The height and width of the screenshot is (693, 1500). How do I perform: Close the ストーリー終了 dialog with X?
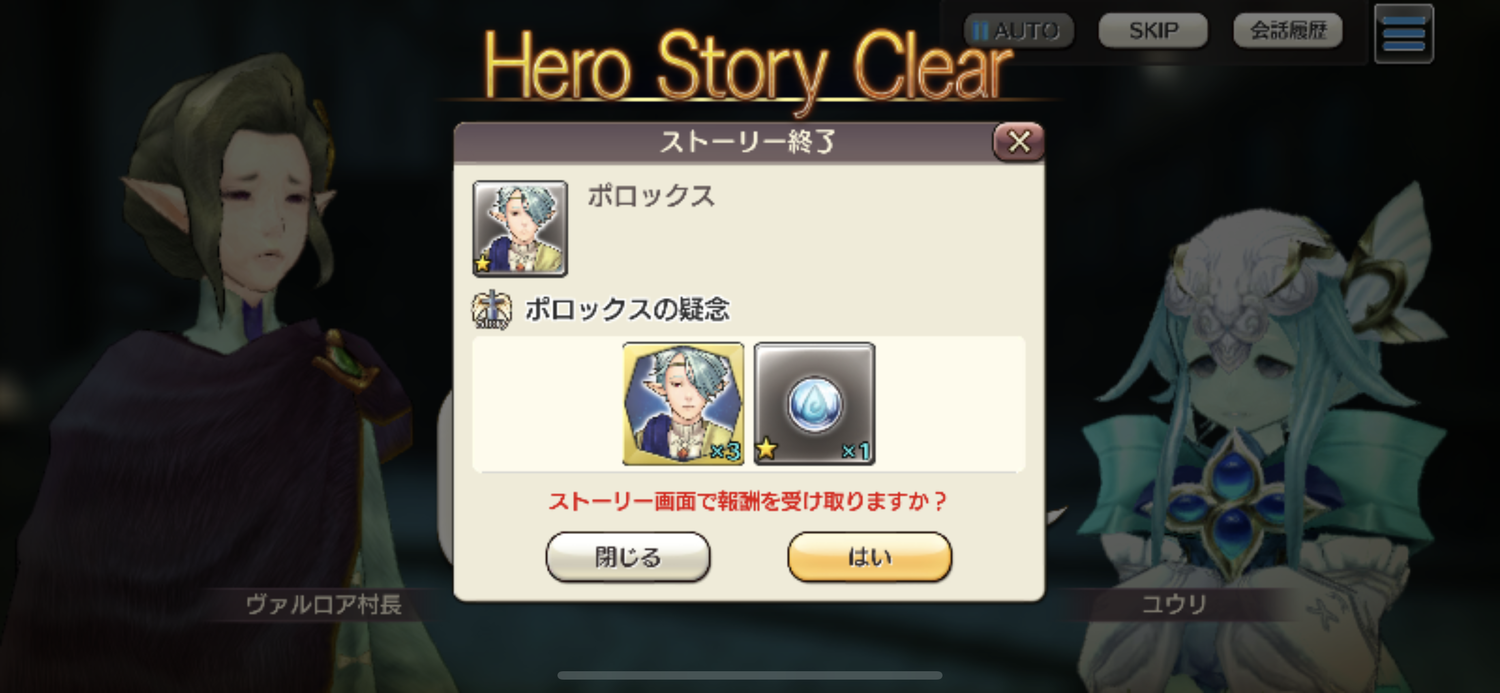[1019, 143]
